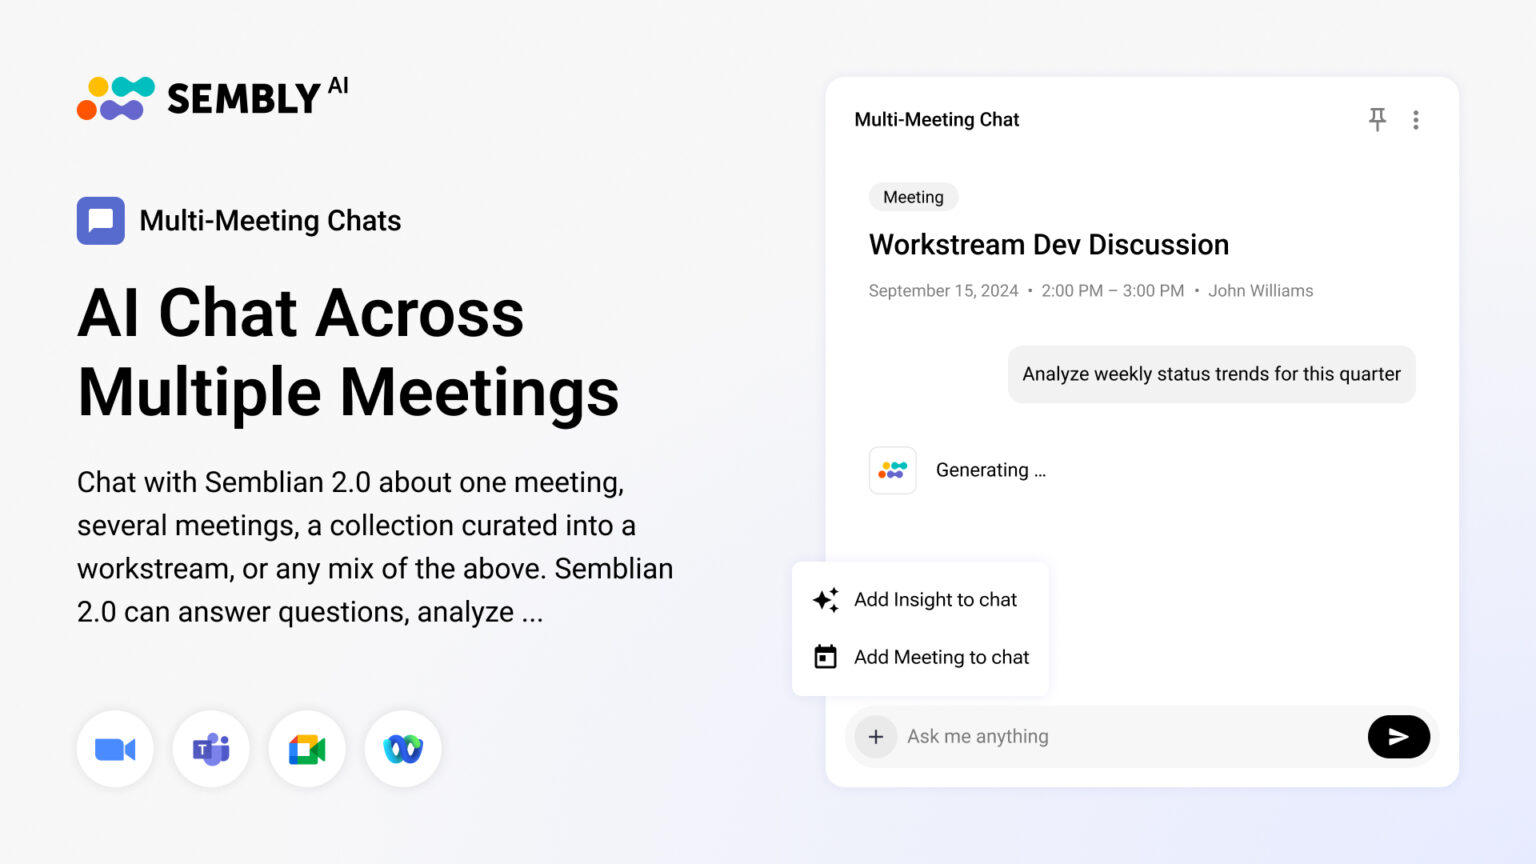
Task: Open the three-dot overflow menu
Action: point(1416,119)
